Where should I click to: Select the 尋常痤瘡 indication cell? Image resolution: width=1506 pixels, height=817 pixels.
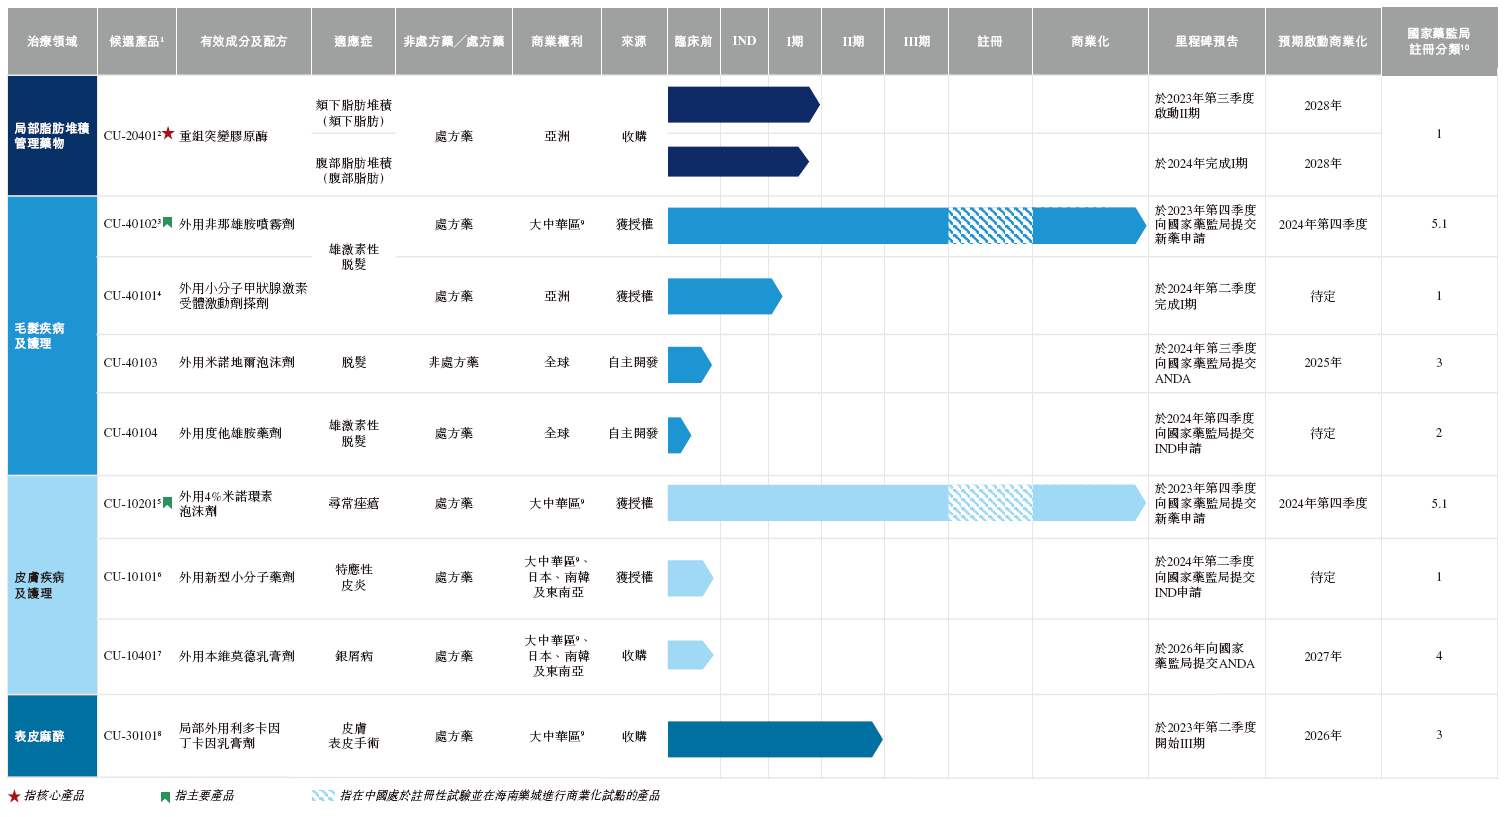click(x=354, y=503)
